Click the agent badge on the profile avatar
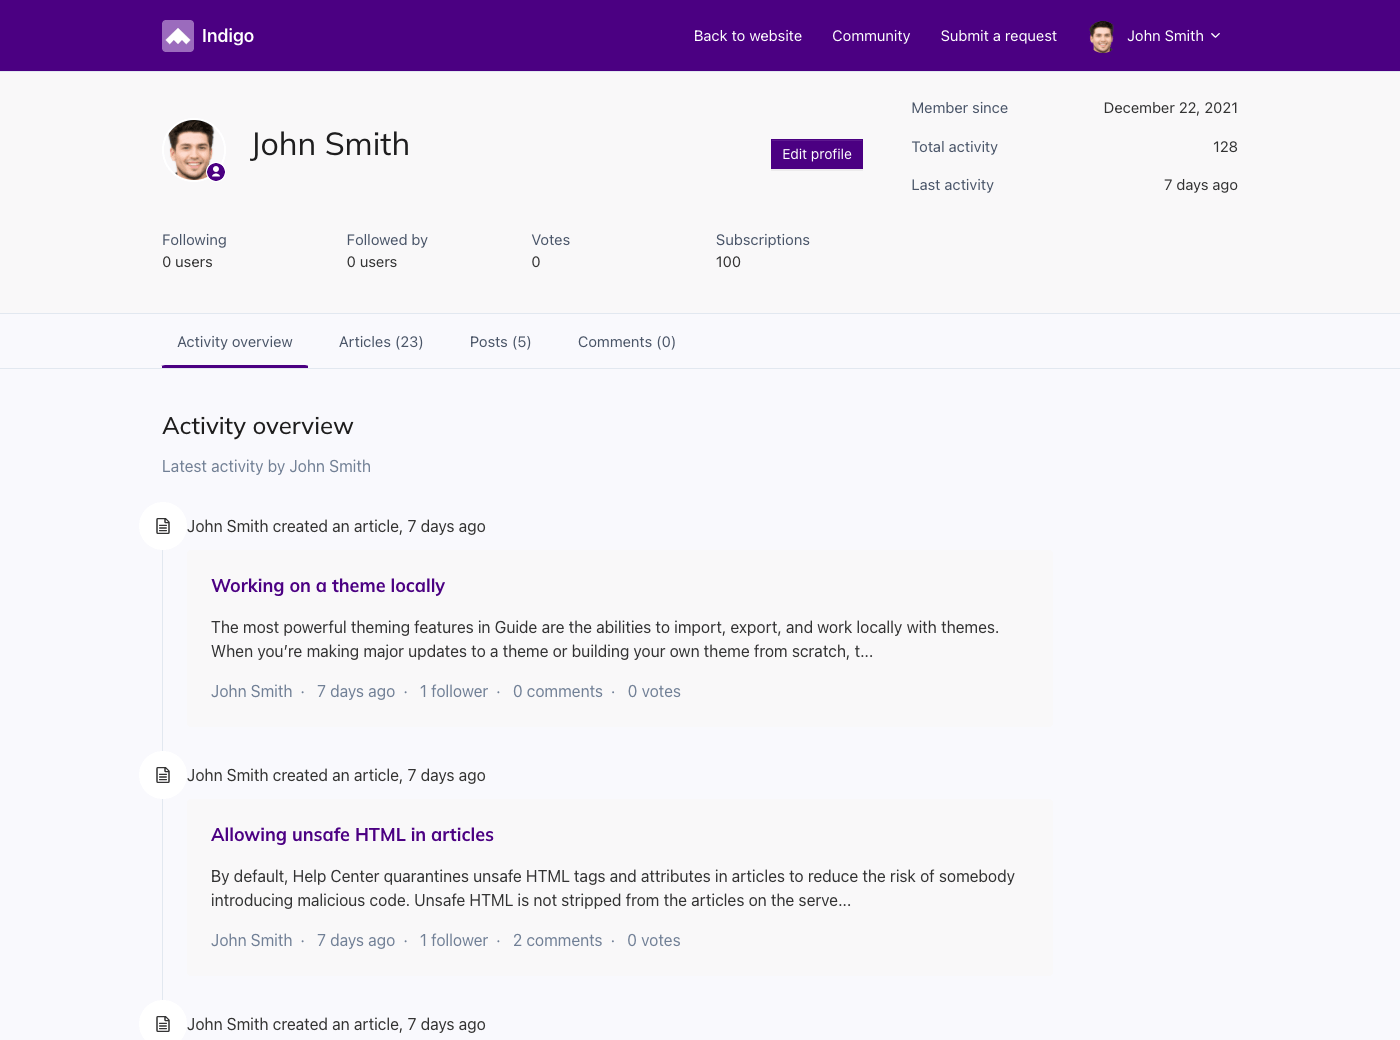 [216, 172]
